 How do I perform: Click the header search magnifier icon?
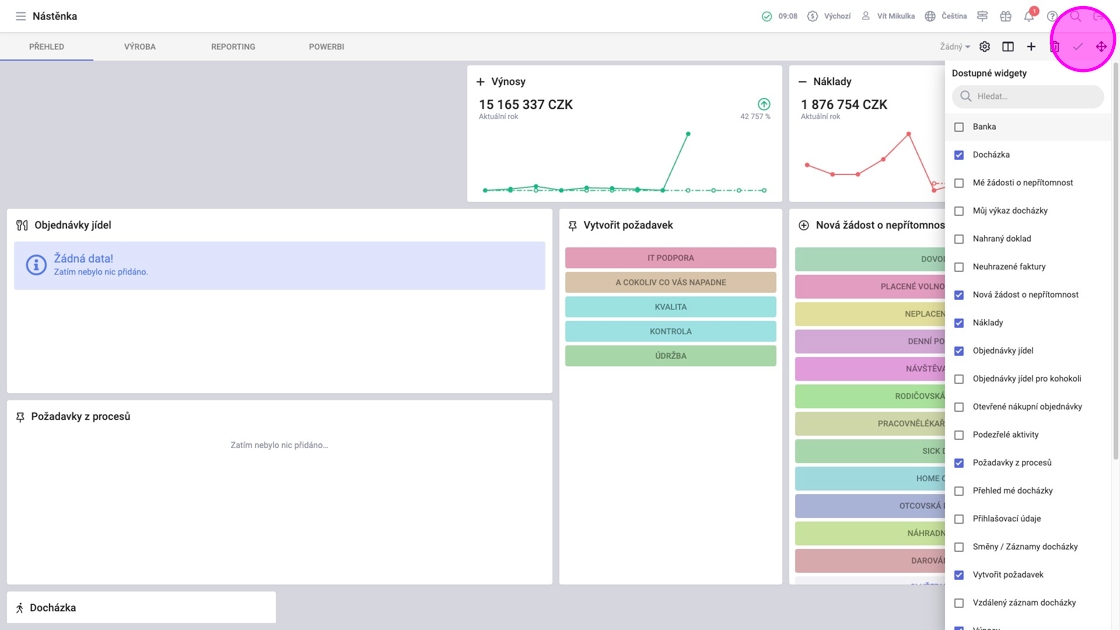point(1075,16)
